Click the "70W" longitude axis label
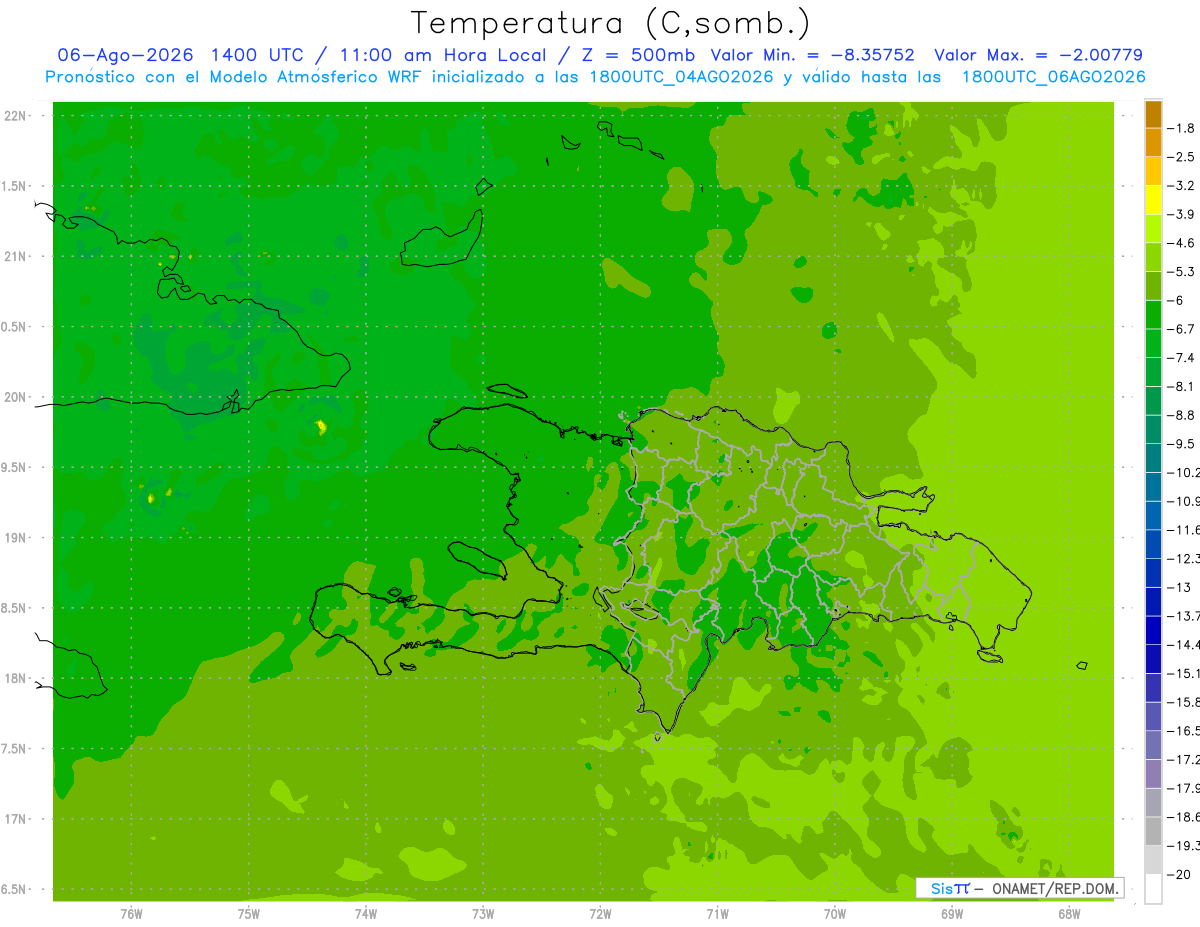 [x=835, y=914]
